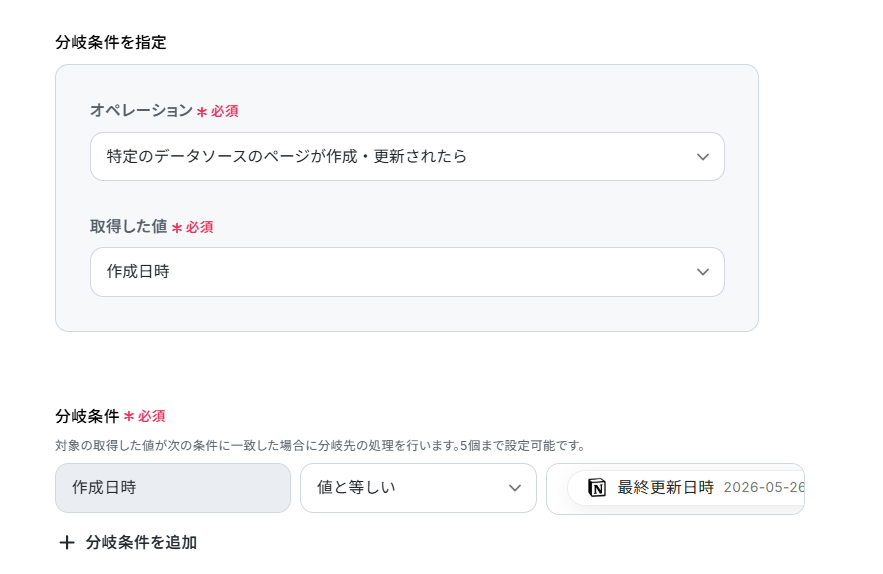Click the chevron arrow in the 取得した値 field
Screen dimensions: 883x574
pos(703,272)
